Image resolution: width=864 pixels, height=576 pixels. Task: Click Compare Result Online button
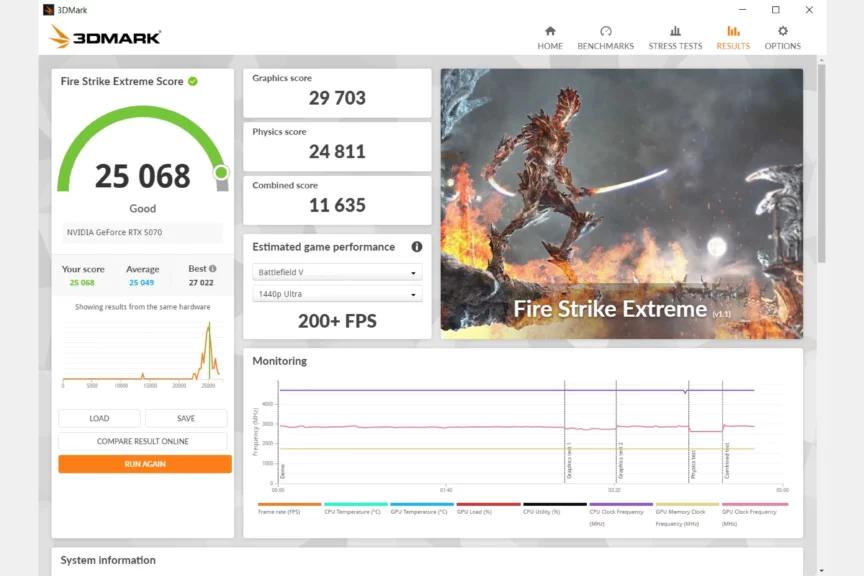pos(143,441)
